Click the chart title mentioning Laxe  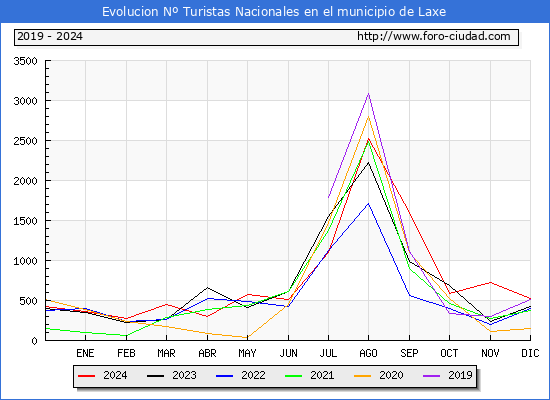pyautogui.click(x=274, y=12)
